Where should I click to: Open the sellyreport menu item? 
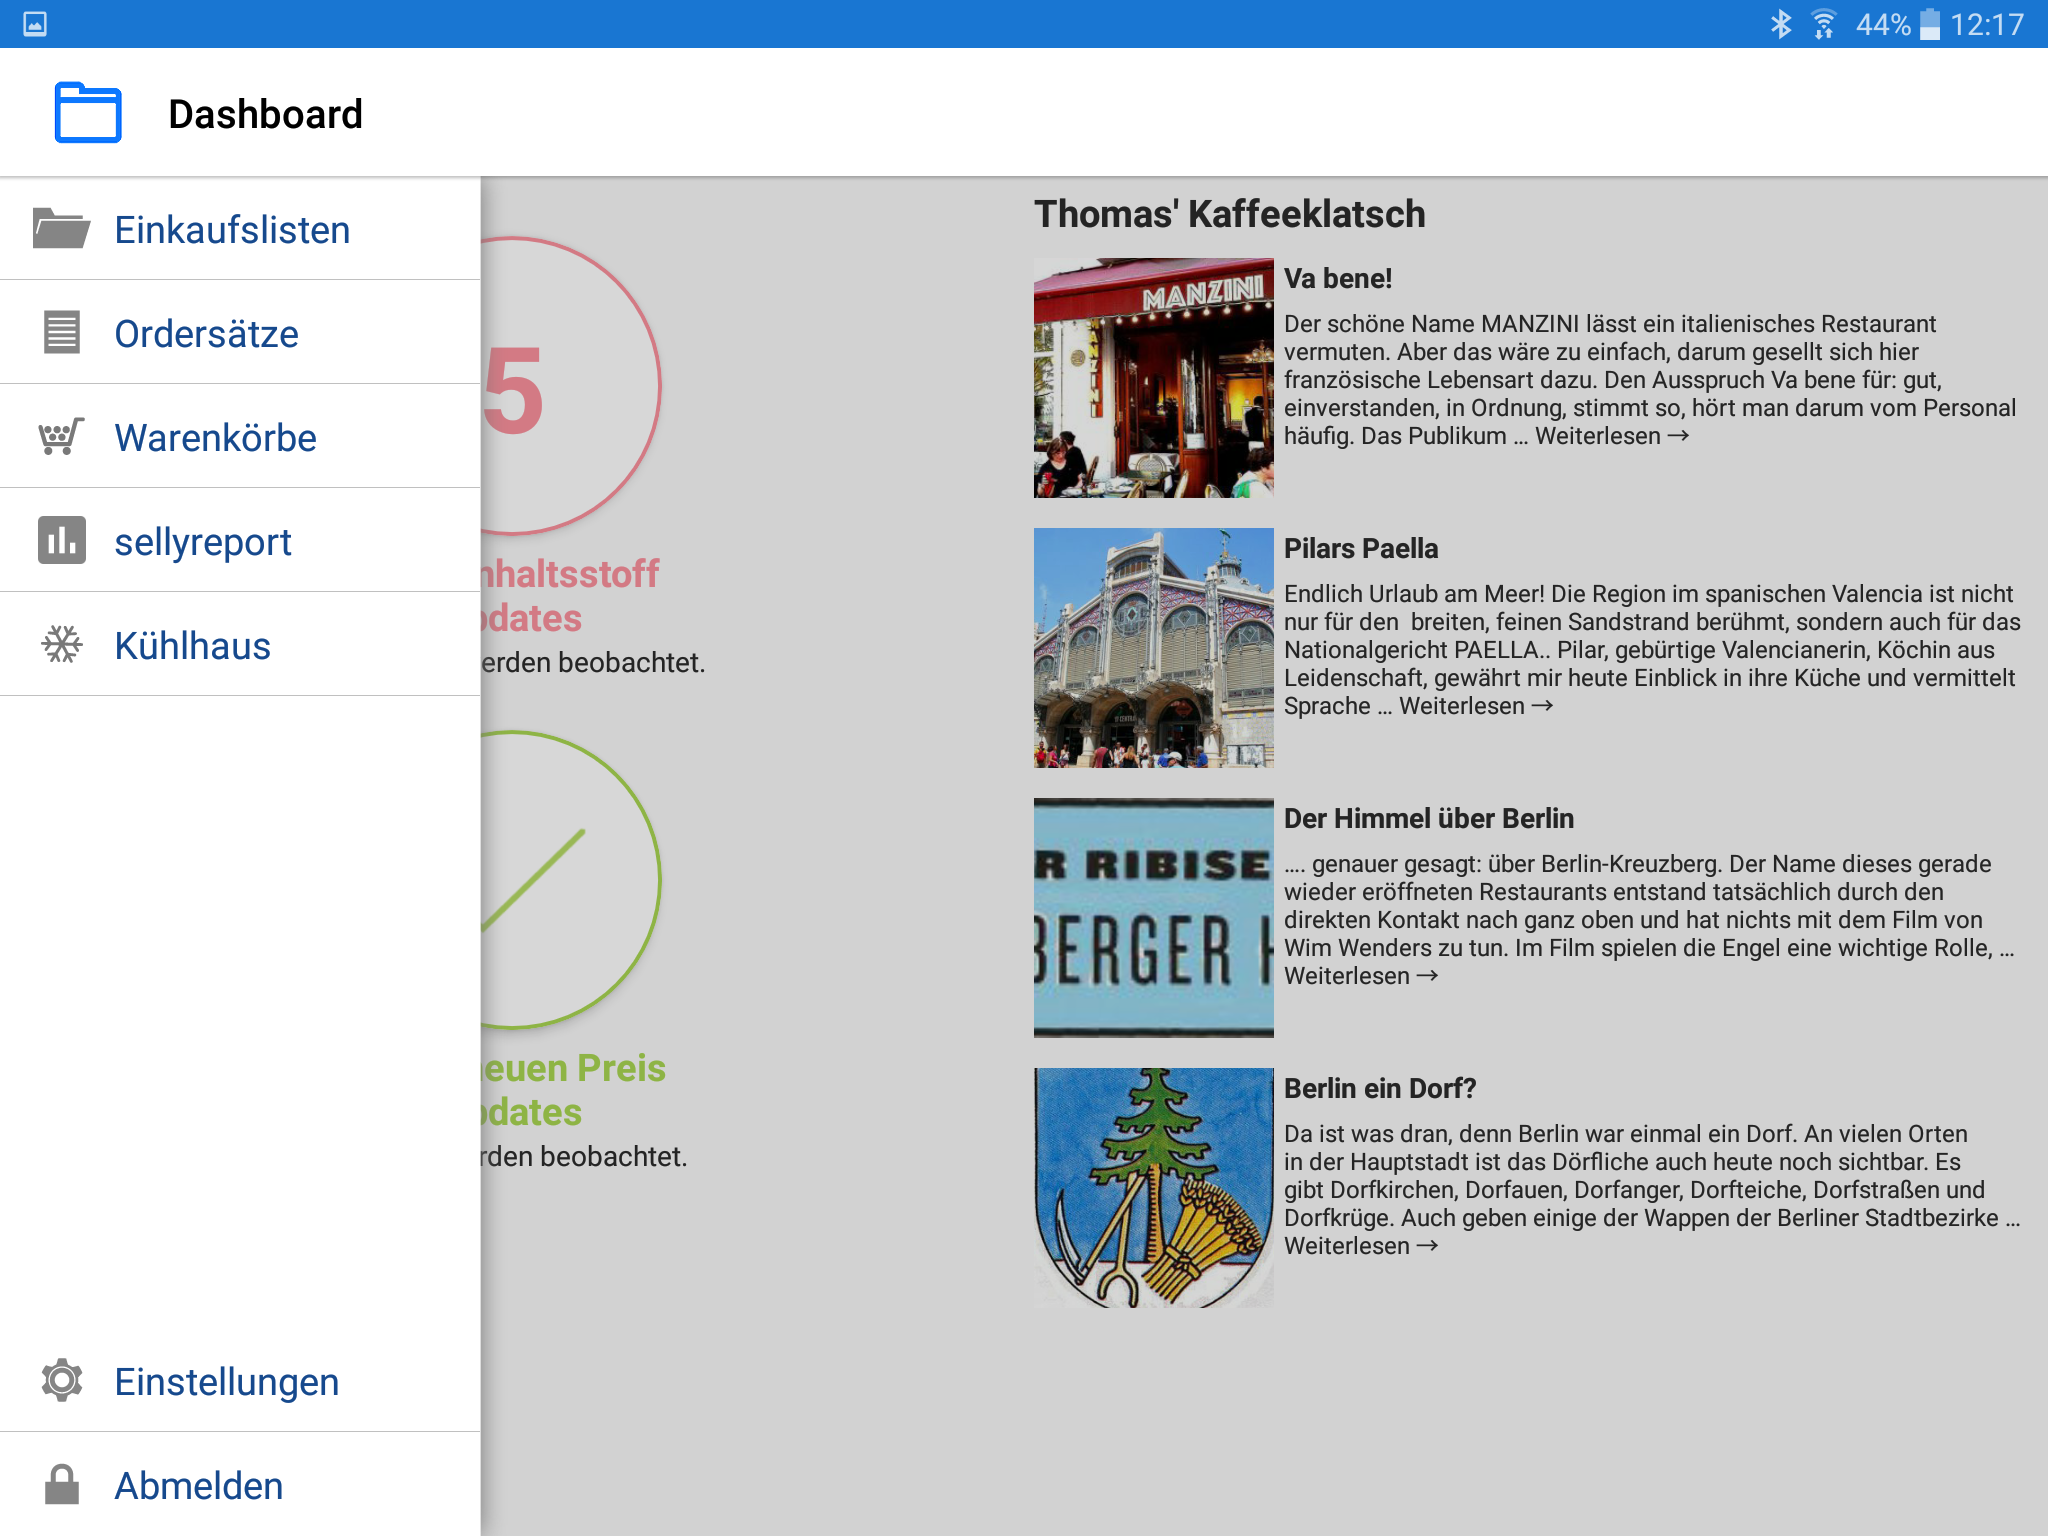pyautogui.click(x=203, y=542)
